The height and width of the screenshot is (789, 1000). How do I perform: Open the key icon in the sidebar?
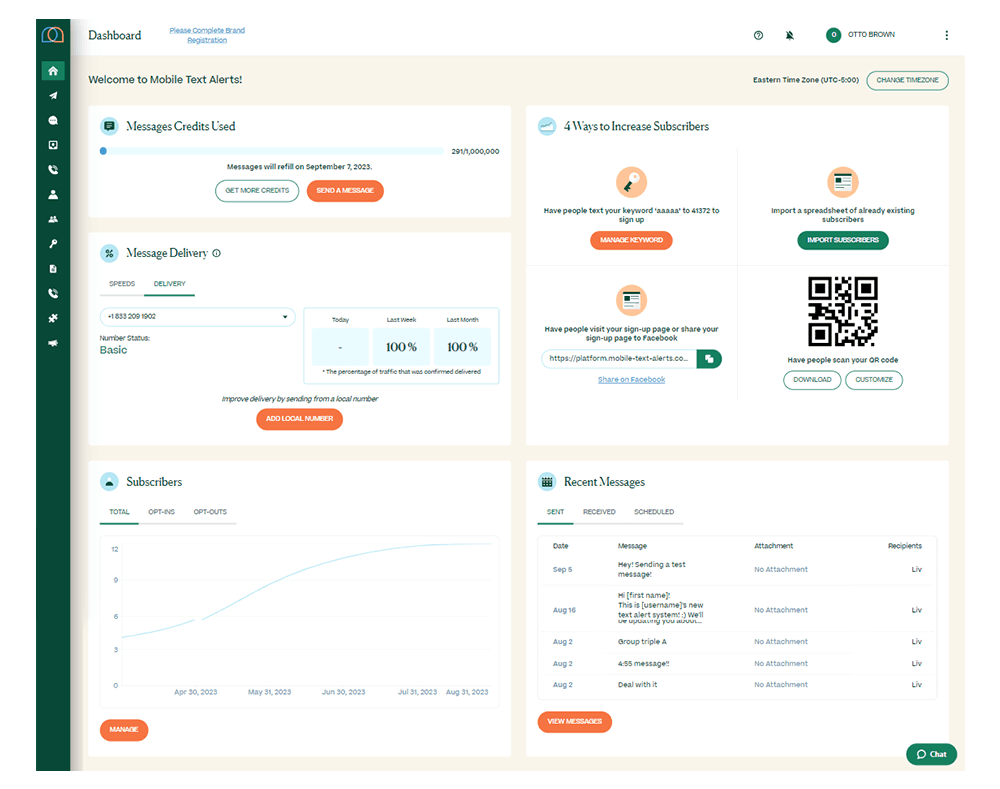coord(53,244)
